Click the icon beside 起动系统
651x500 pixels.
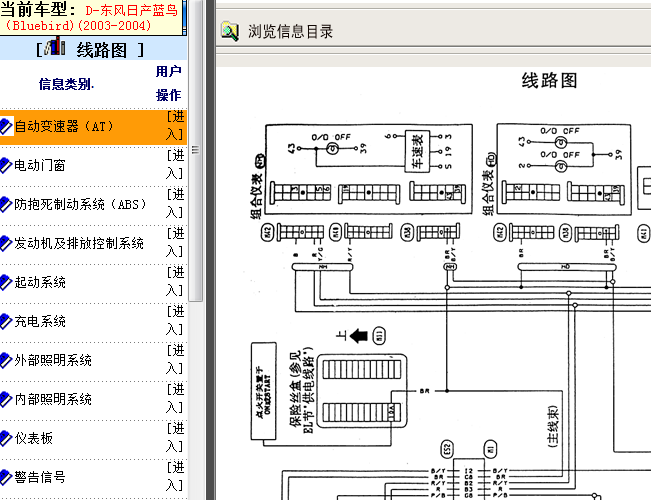pyautogui.click(x=6, y=283)
